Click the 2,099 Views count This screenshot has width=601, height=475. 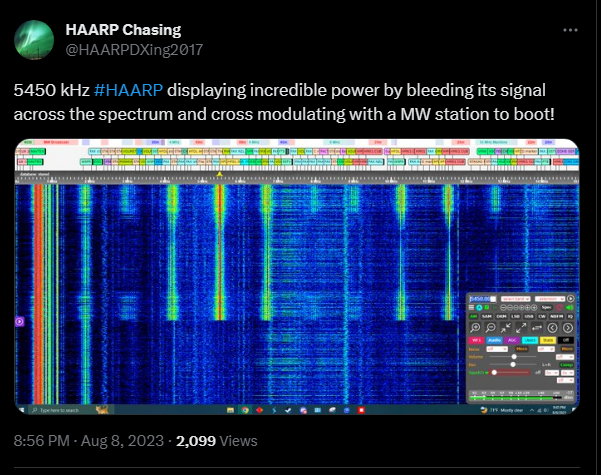coord(217,441)
